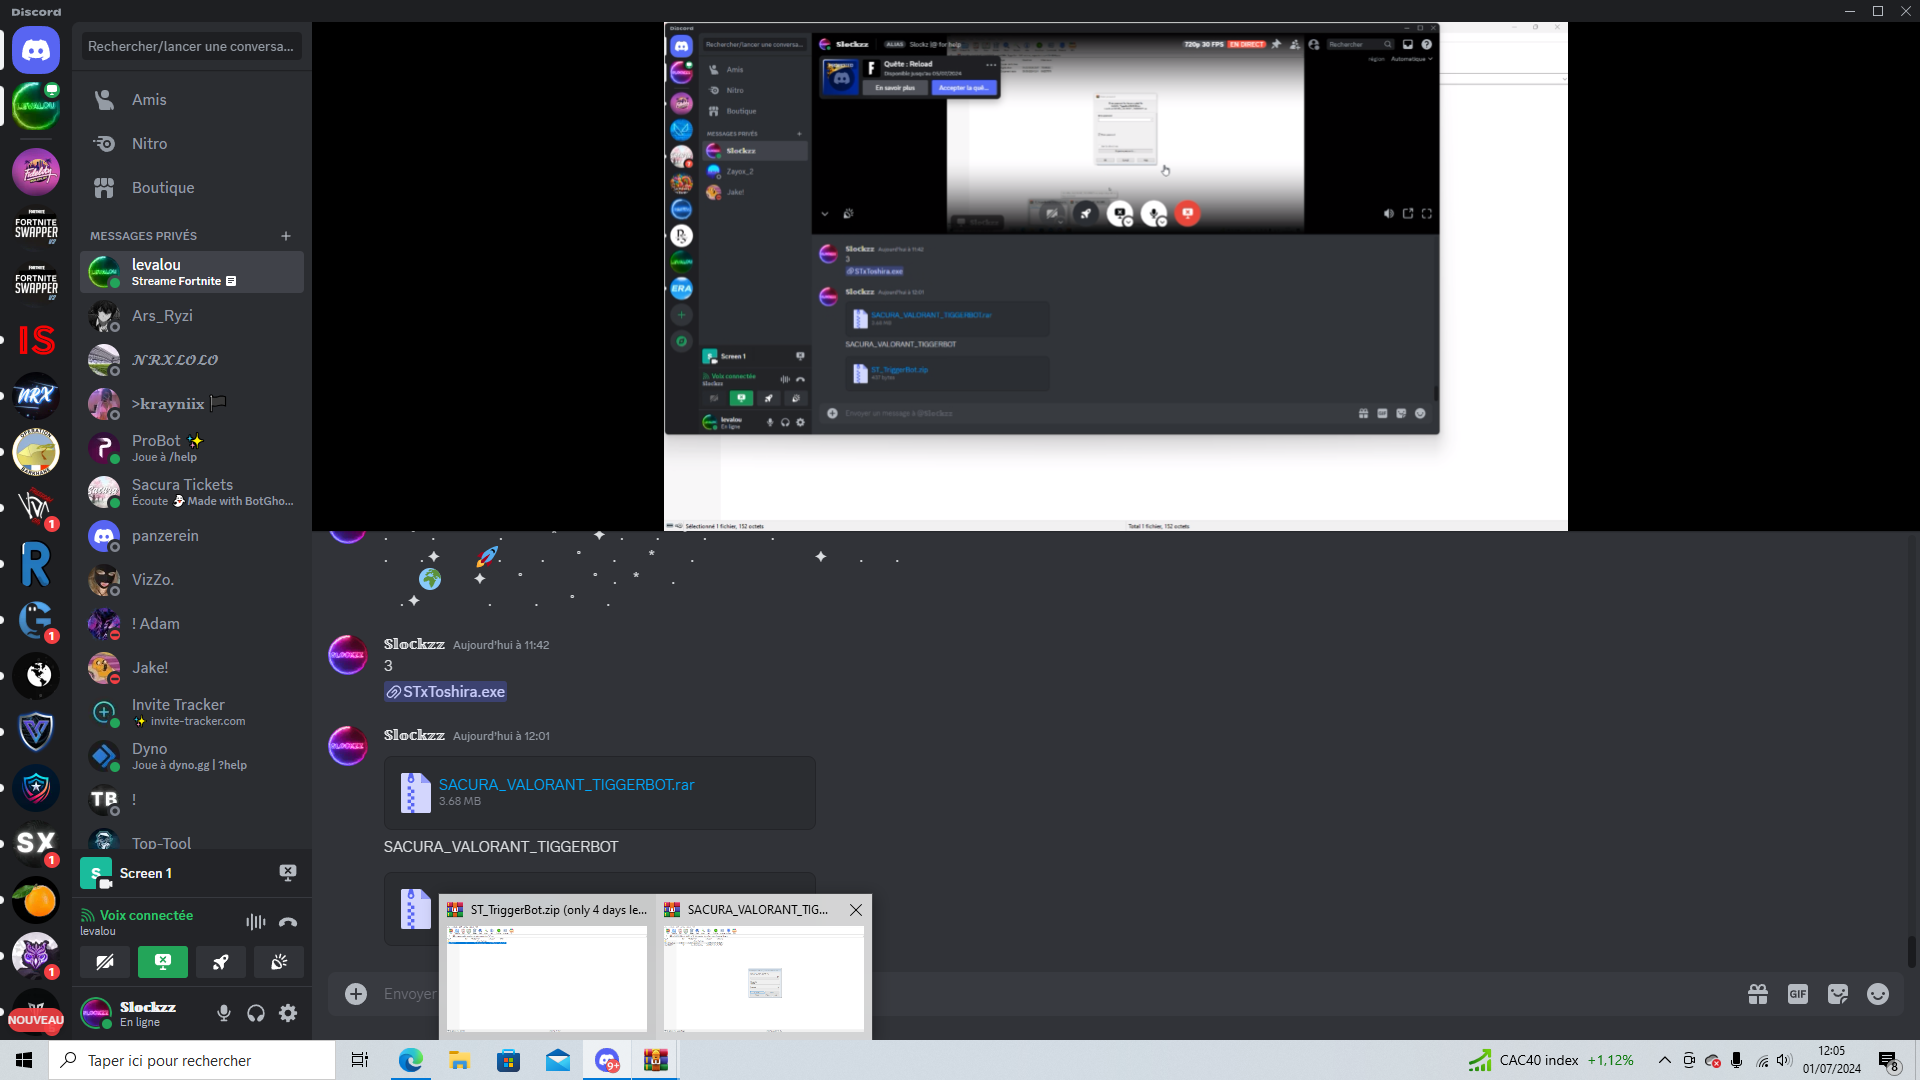Open noise suppression options
Screen dimensions: 1920x1080
click(256, 922)
